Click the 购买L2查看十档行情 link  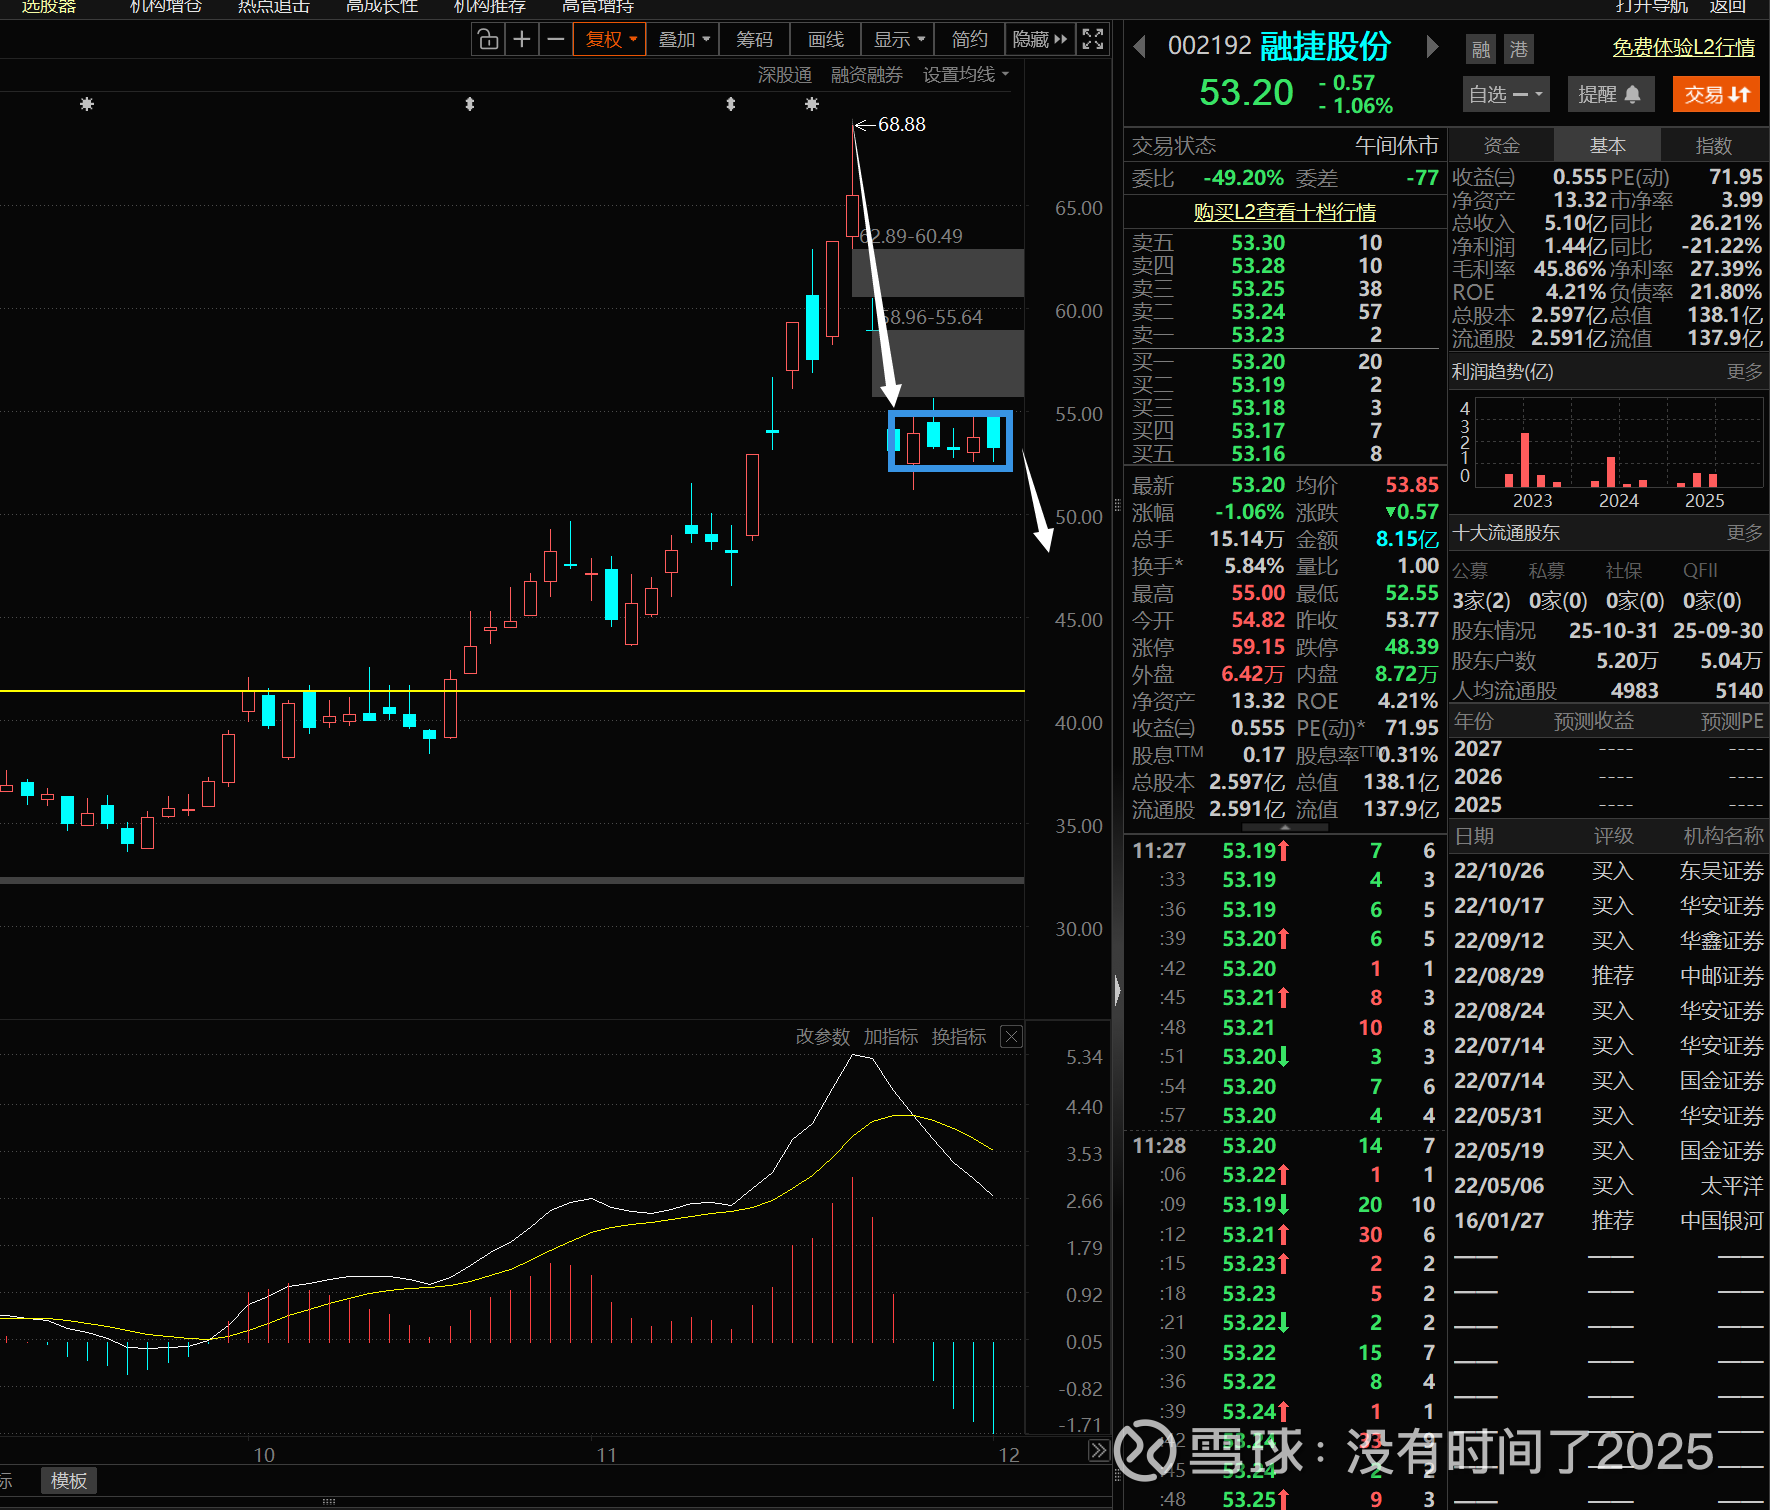tap(1284, 212)
